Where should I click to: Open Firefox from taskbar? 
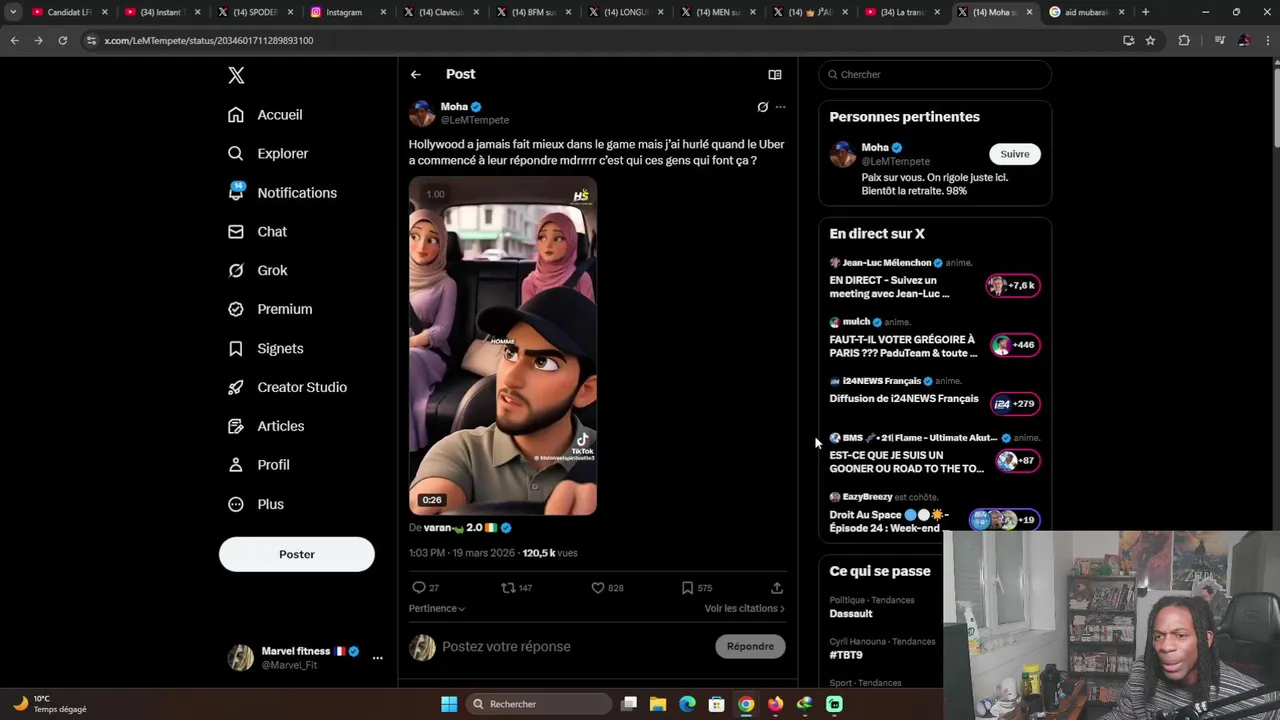pos(775,704)
